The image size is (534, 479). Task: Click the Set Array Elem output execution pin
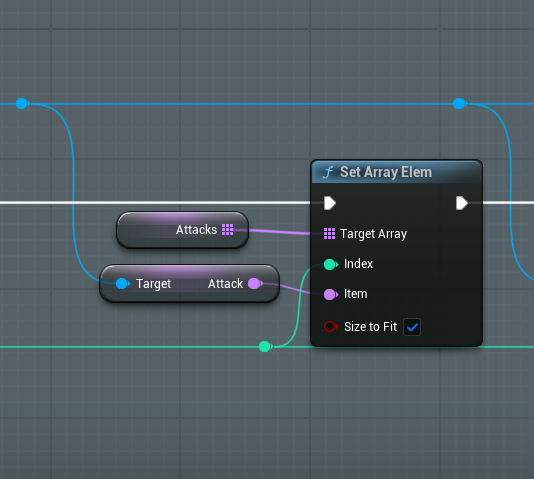[462, 203]
